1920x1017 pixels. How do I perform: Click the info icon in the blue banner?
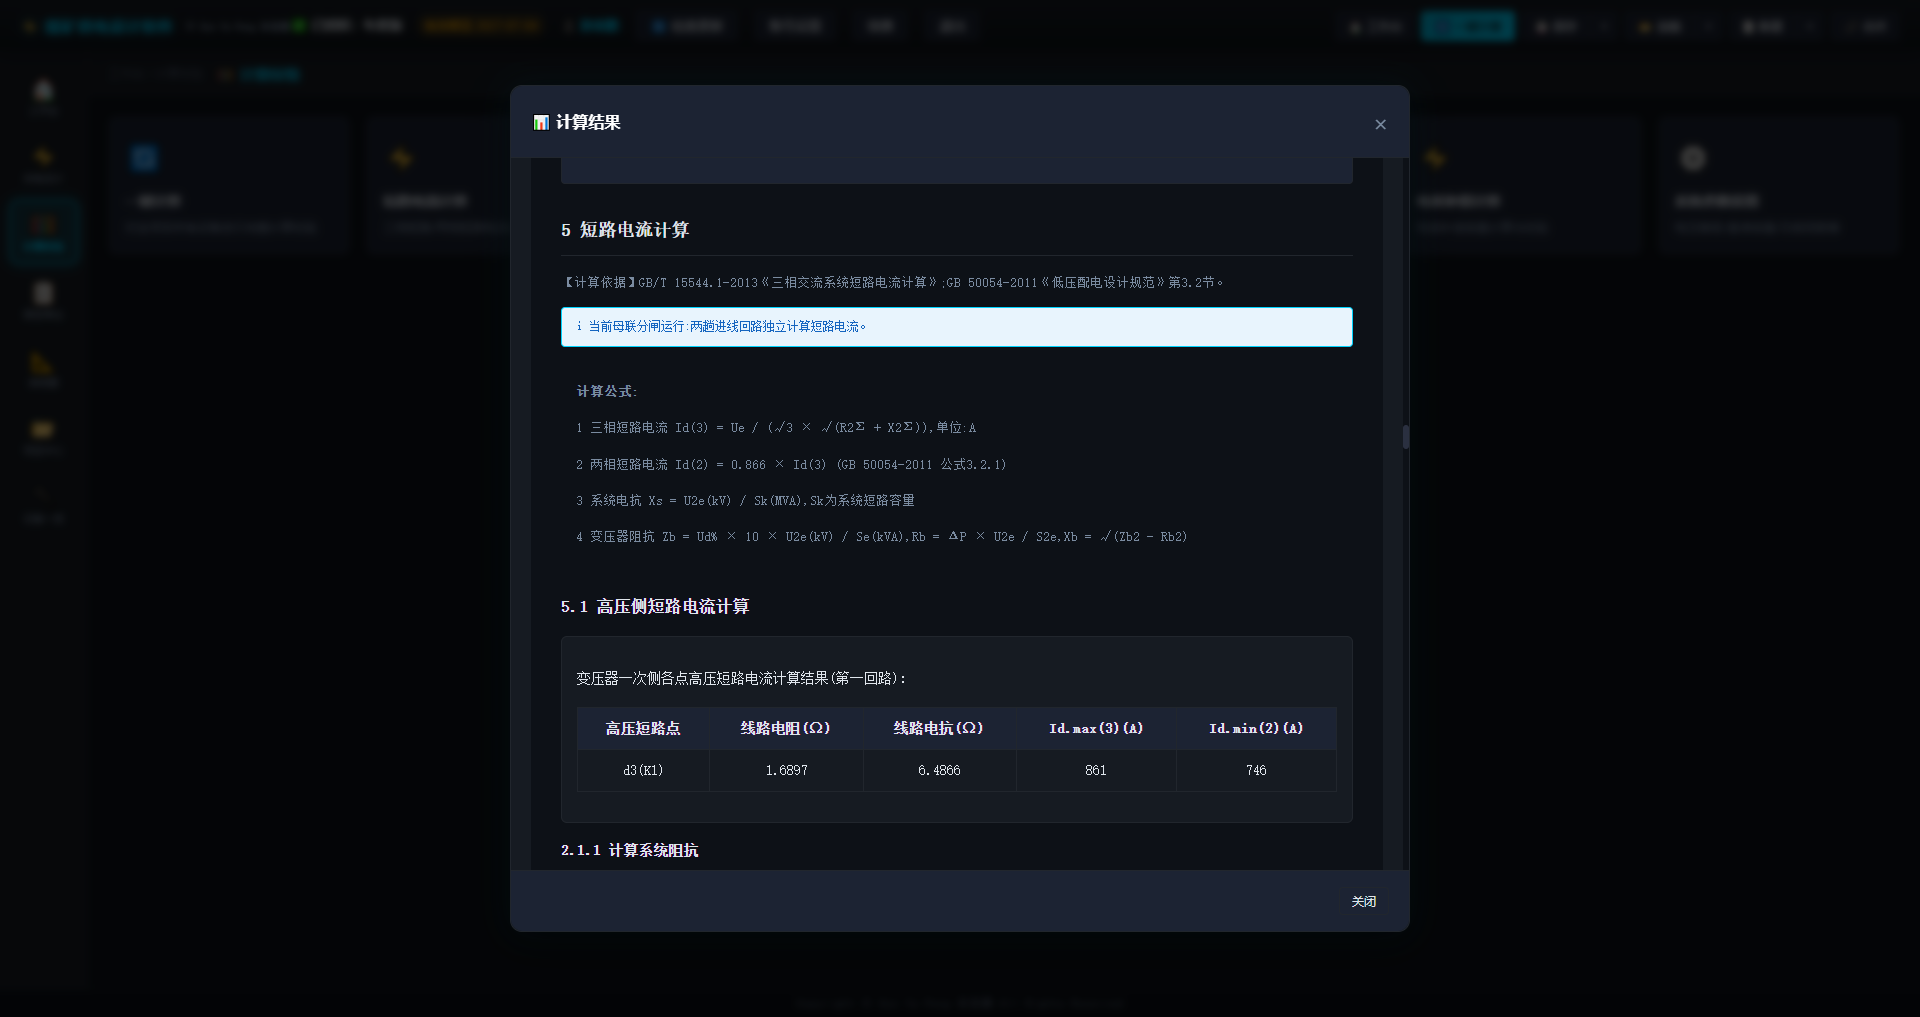tap(579, 326)
